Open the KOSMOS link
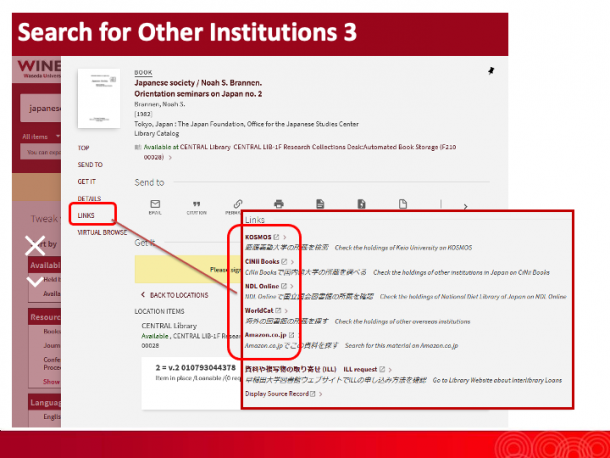The height and width of the screenshot is (458, 610). (x=258, y=237)
